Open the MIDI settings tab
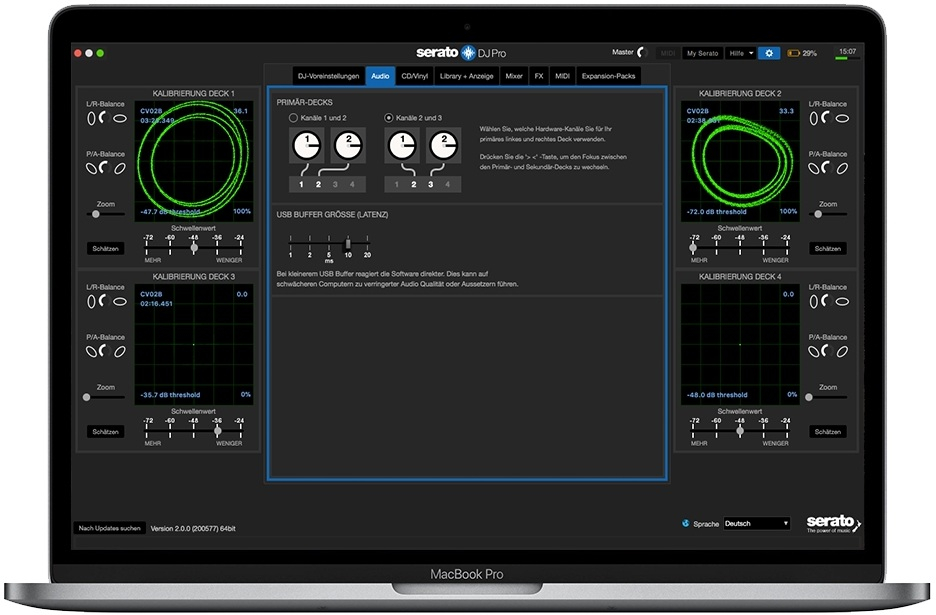 (562, 76)
